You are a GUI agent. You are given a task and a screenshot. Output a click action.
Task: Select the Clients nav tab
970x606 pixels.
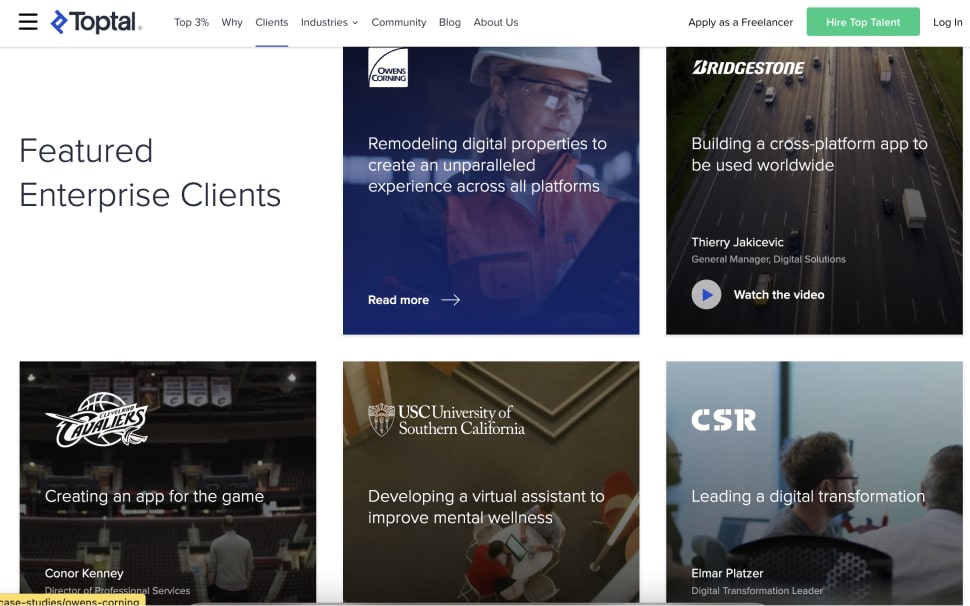(x=272, y=22)
